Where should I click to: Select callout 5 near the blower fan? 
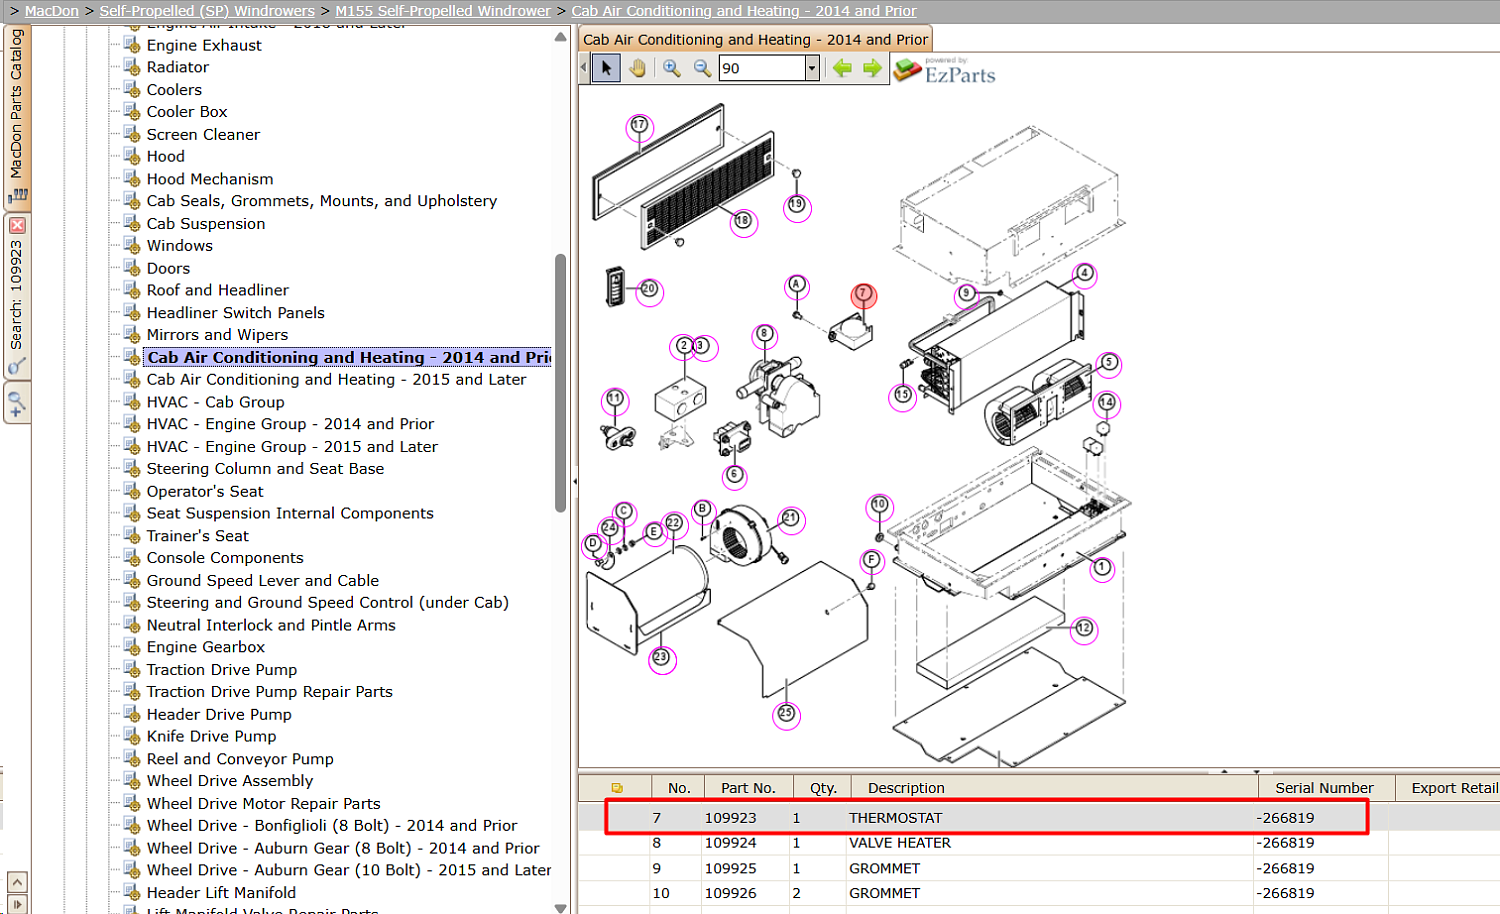[1108, 363]
